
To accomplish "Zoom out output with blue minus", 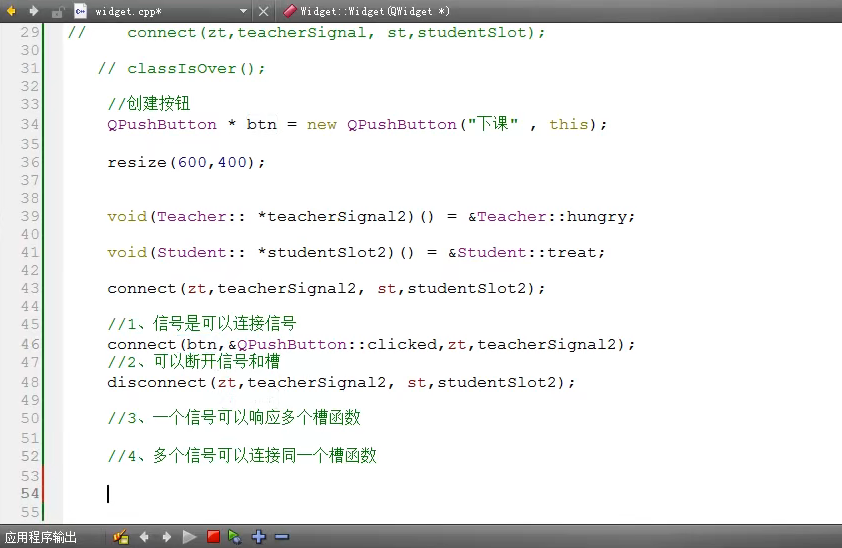I will [x=282, y=537].
